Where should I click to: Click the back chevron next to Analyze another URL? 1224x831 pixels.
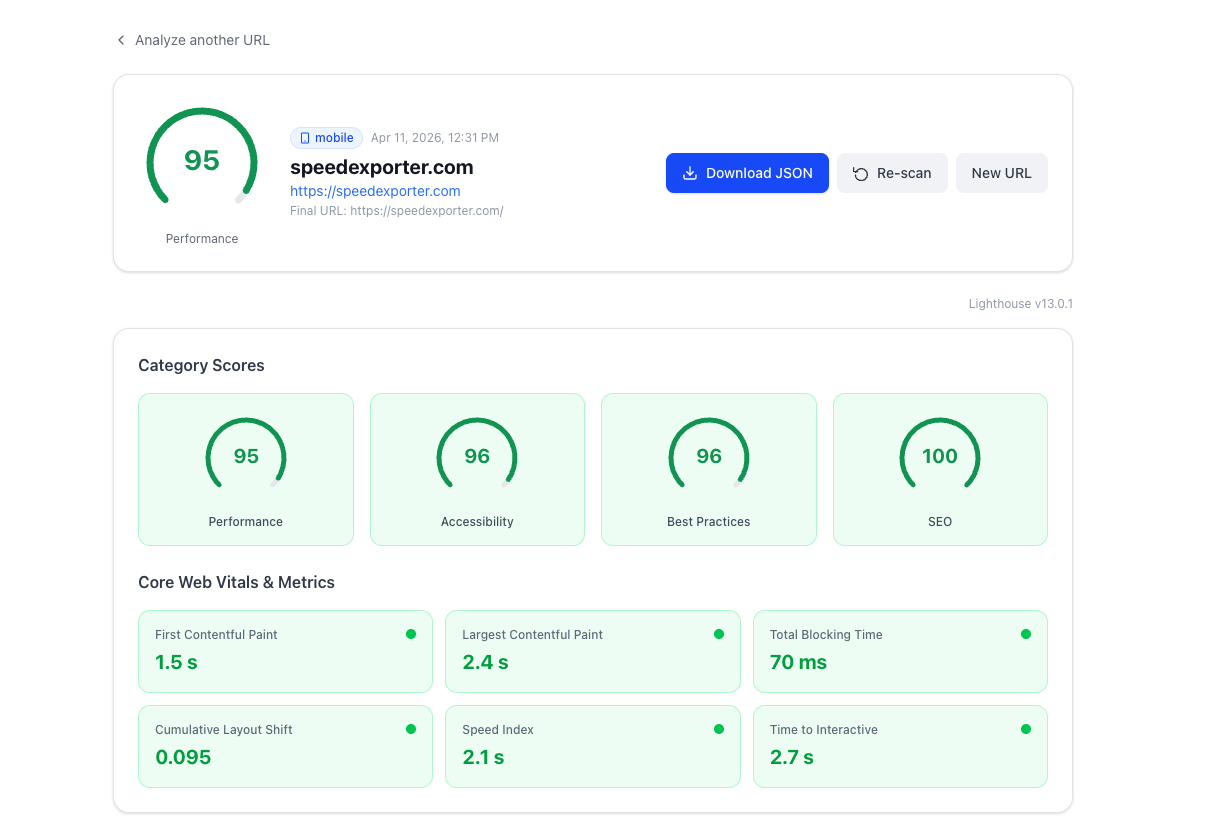120,39
